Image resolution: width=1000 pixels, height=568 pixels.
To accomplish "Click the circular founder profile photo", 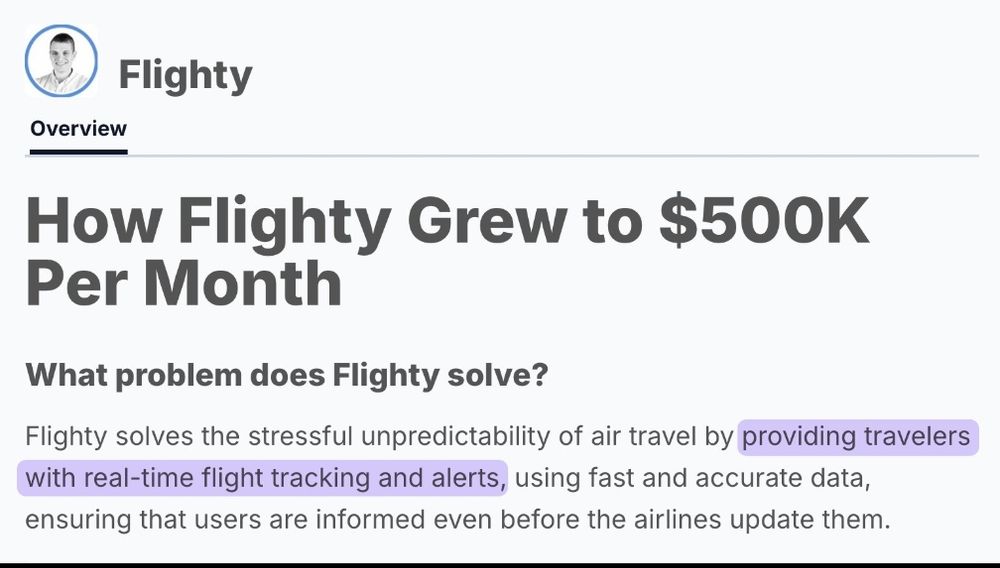I will click(x=61, y=61).
